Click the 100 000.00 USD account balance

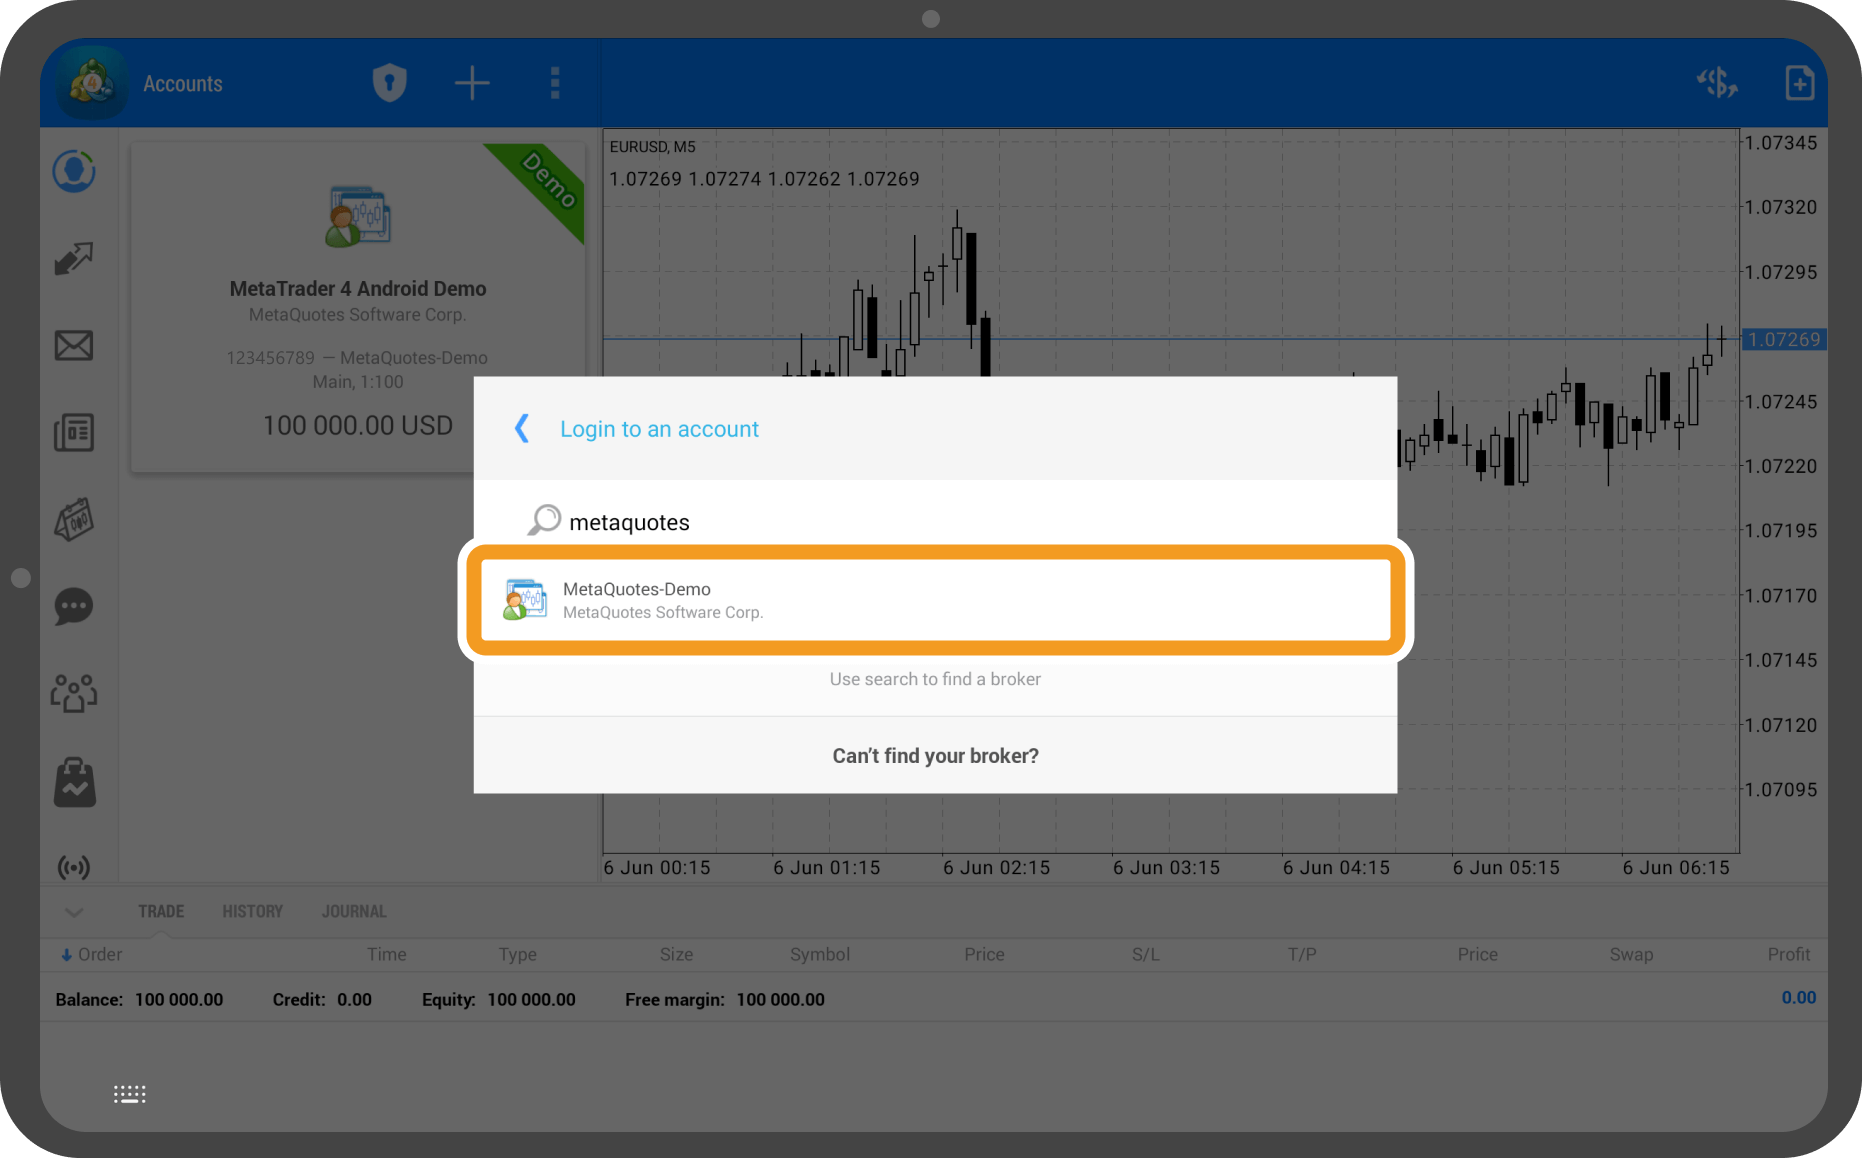(357, 425)
